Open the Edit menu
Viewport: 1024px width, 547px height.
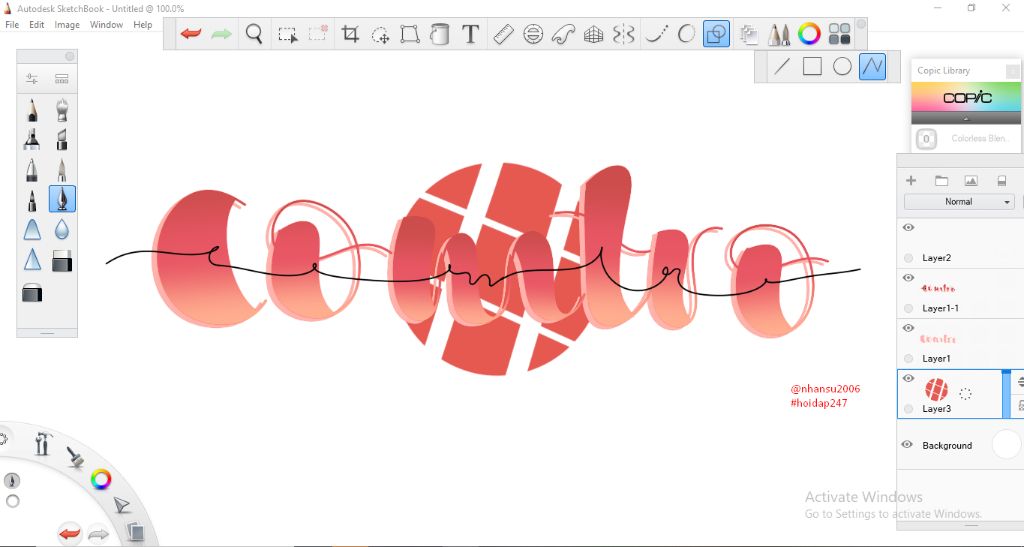pyautogui.click(x=37, y=25)
